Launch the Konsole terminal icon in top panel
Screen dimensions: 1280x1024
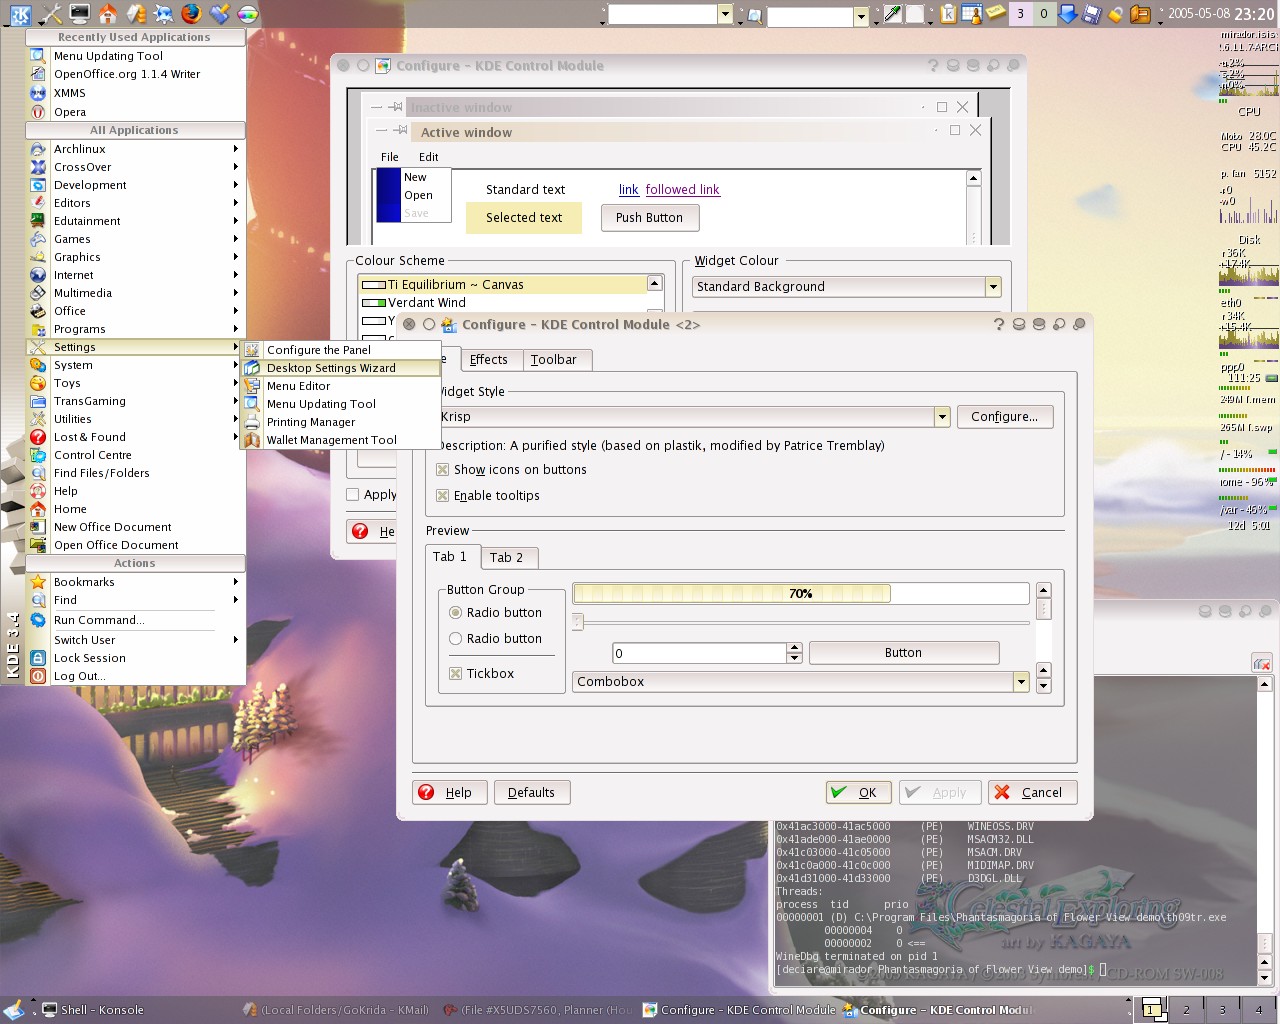[79, 14]
